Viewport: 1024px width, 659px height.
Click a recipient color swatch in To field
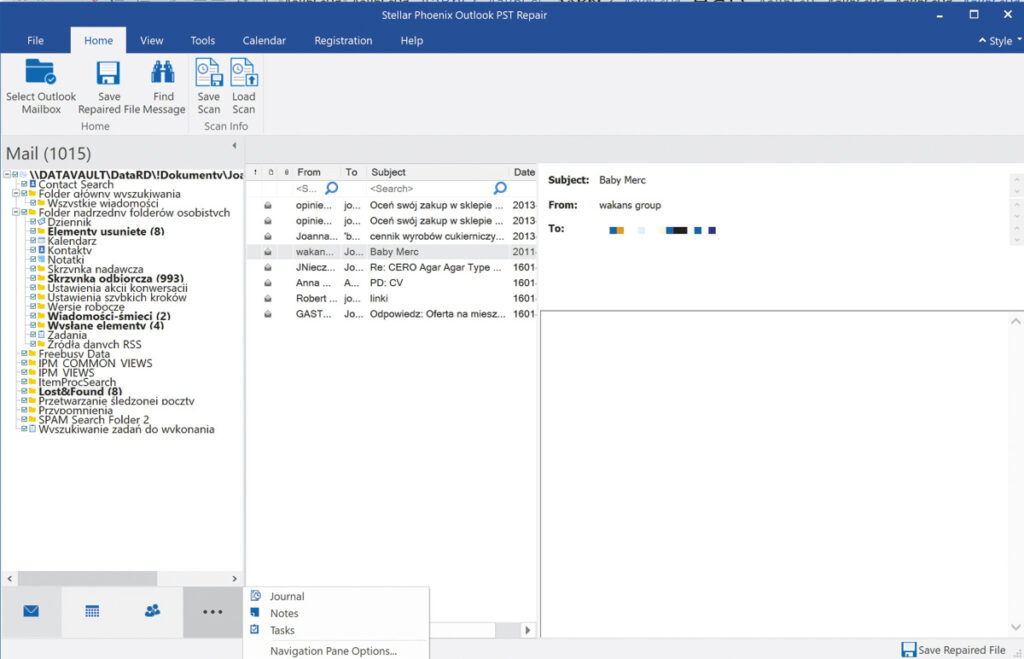click(614, 230)
